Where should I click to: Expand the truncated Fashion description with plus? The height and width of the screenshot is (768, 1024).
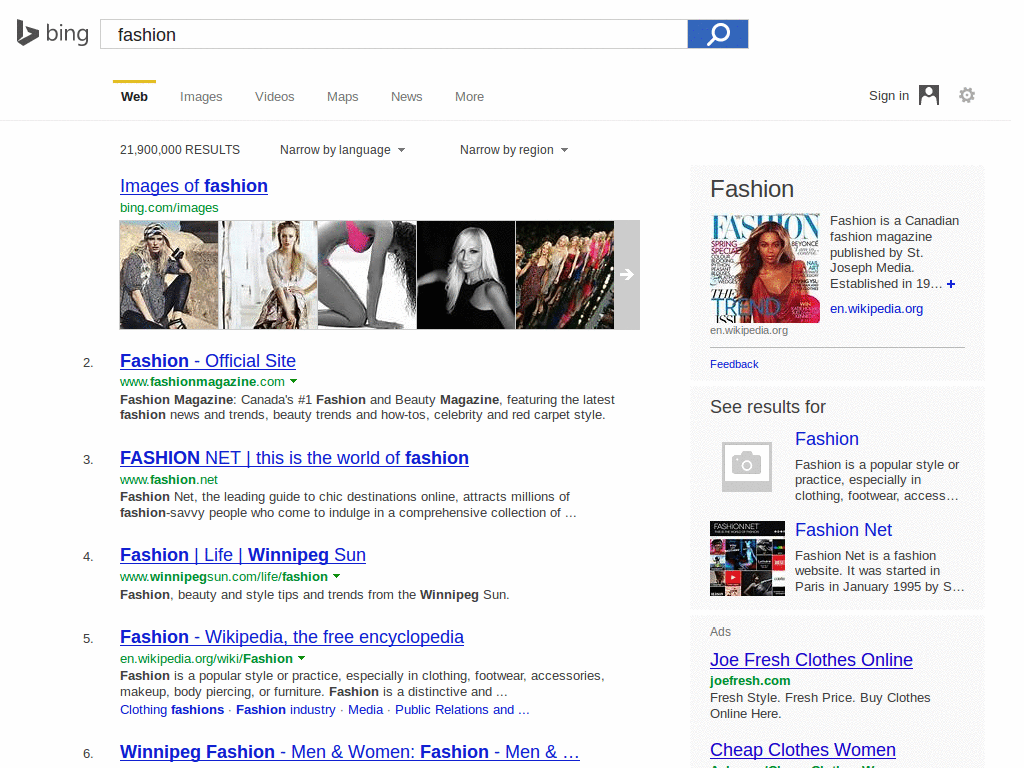coord(950,284)
